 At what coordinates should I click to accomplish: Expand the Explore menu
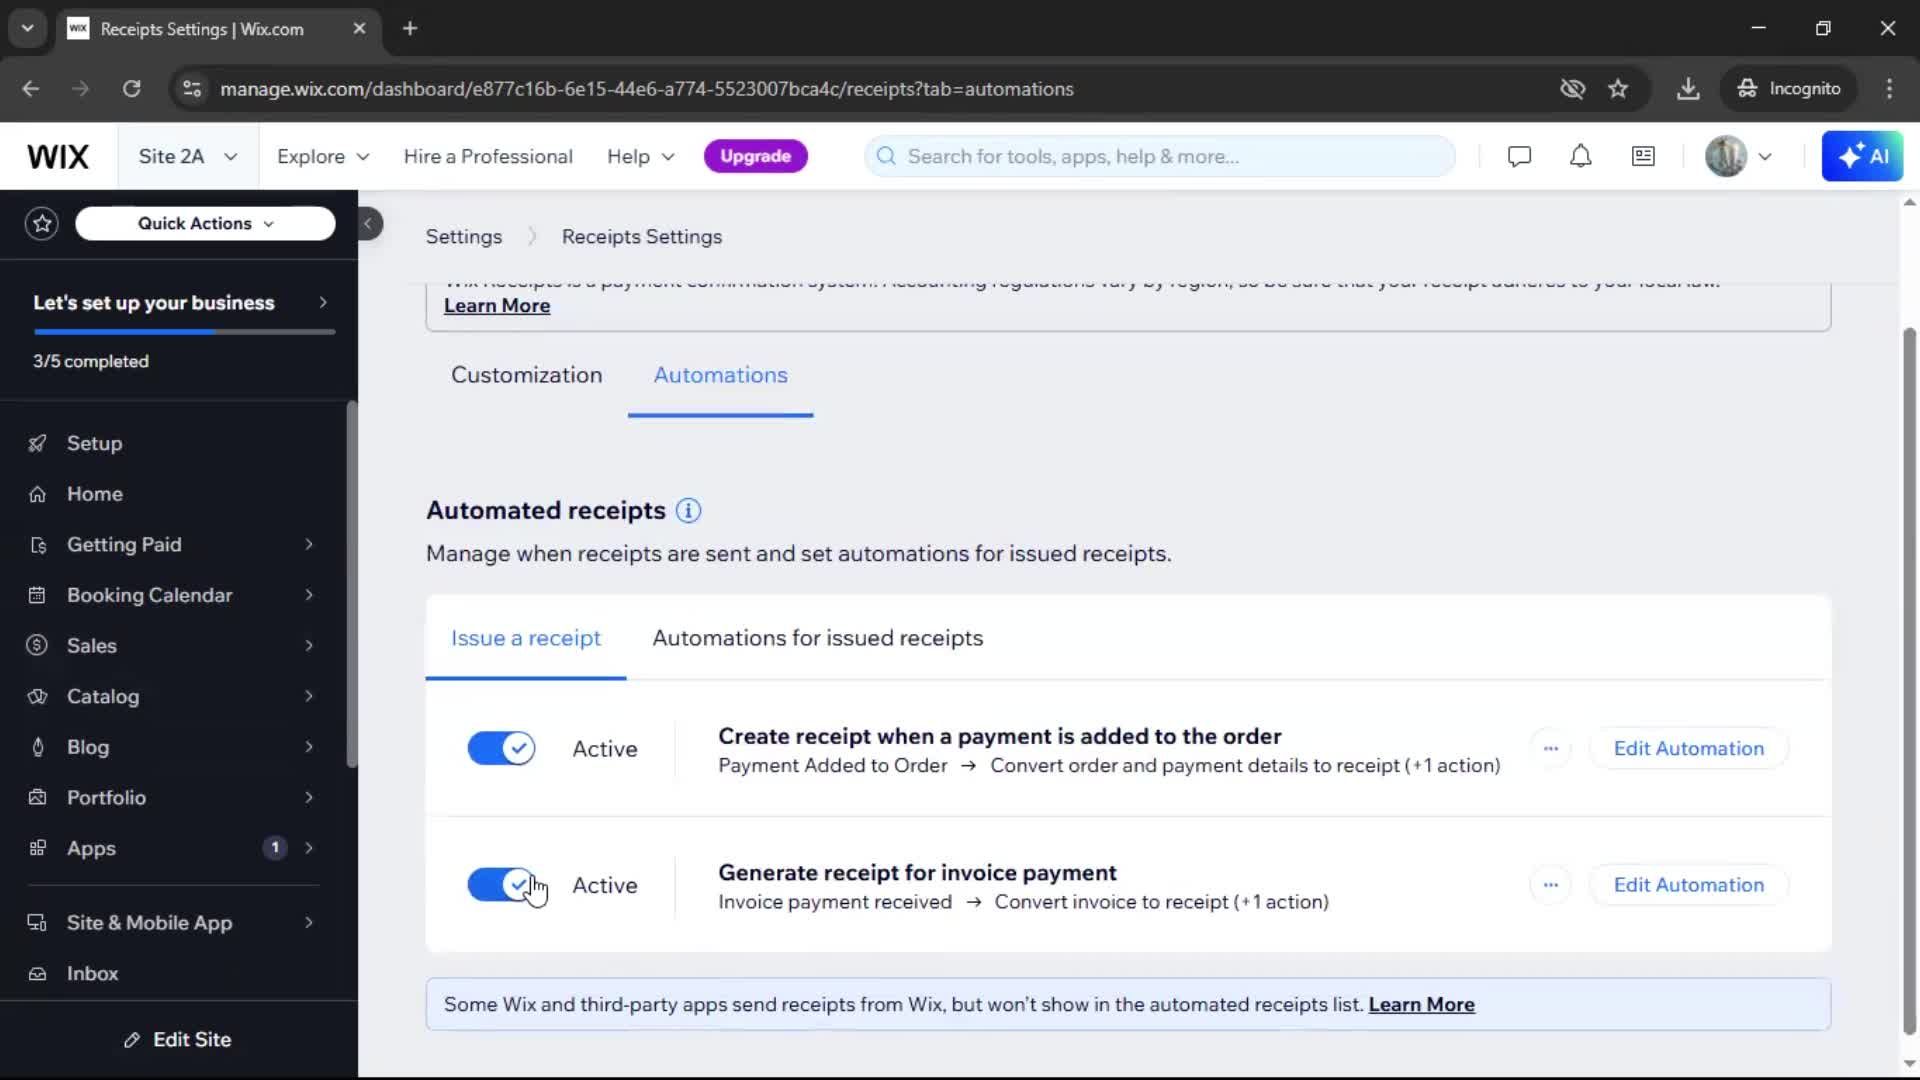(323, 157)
